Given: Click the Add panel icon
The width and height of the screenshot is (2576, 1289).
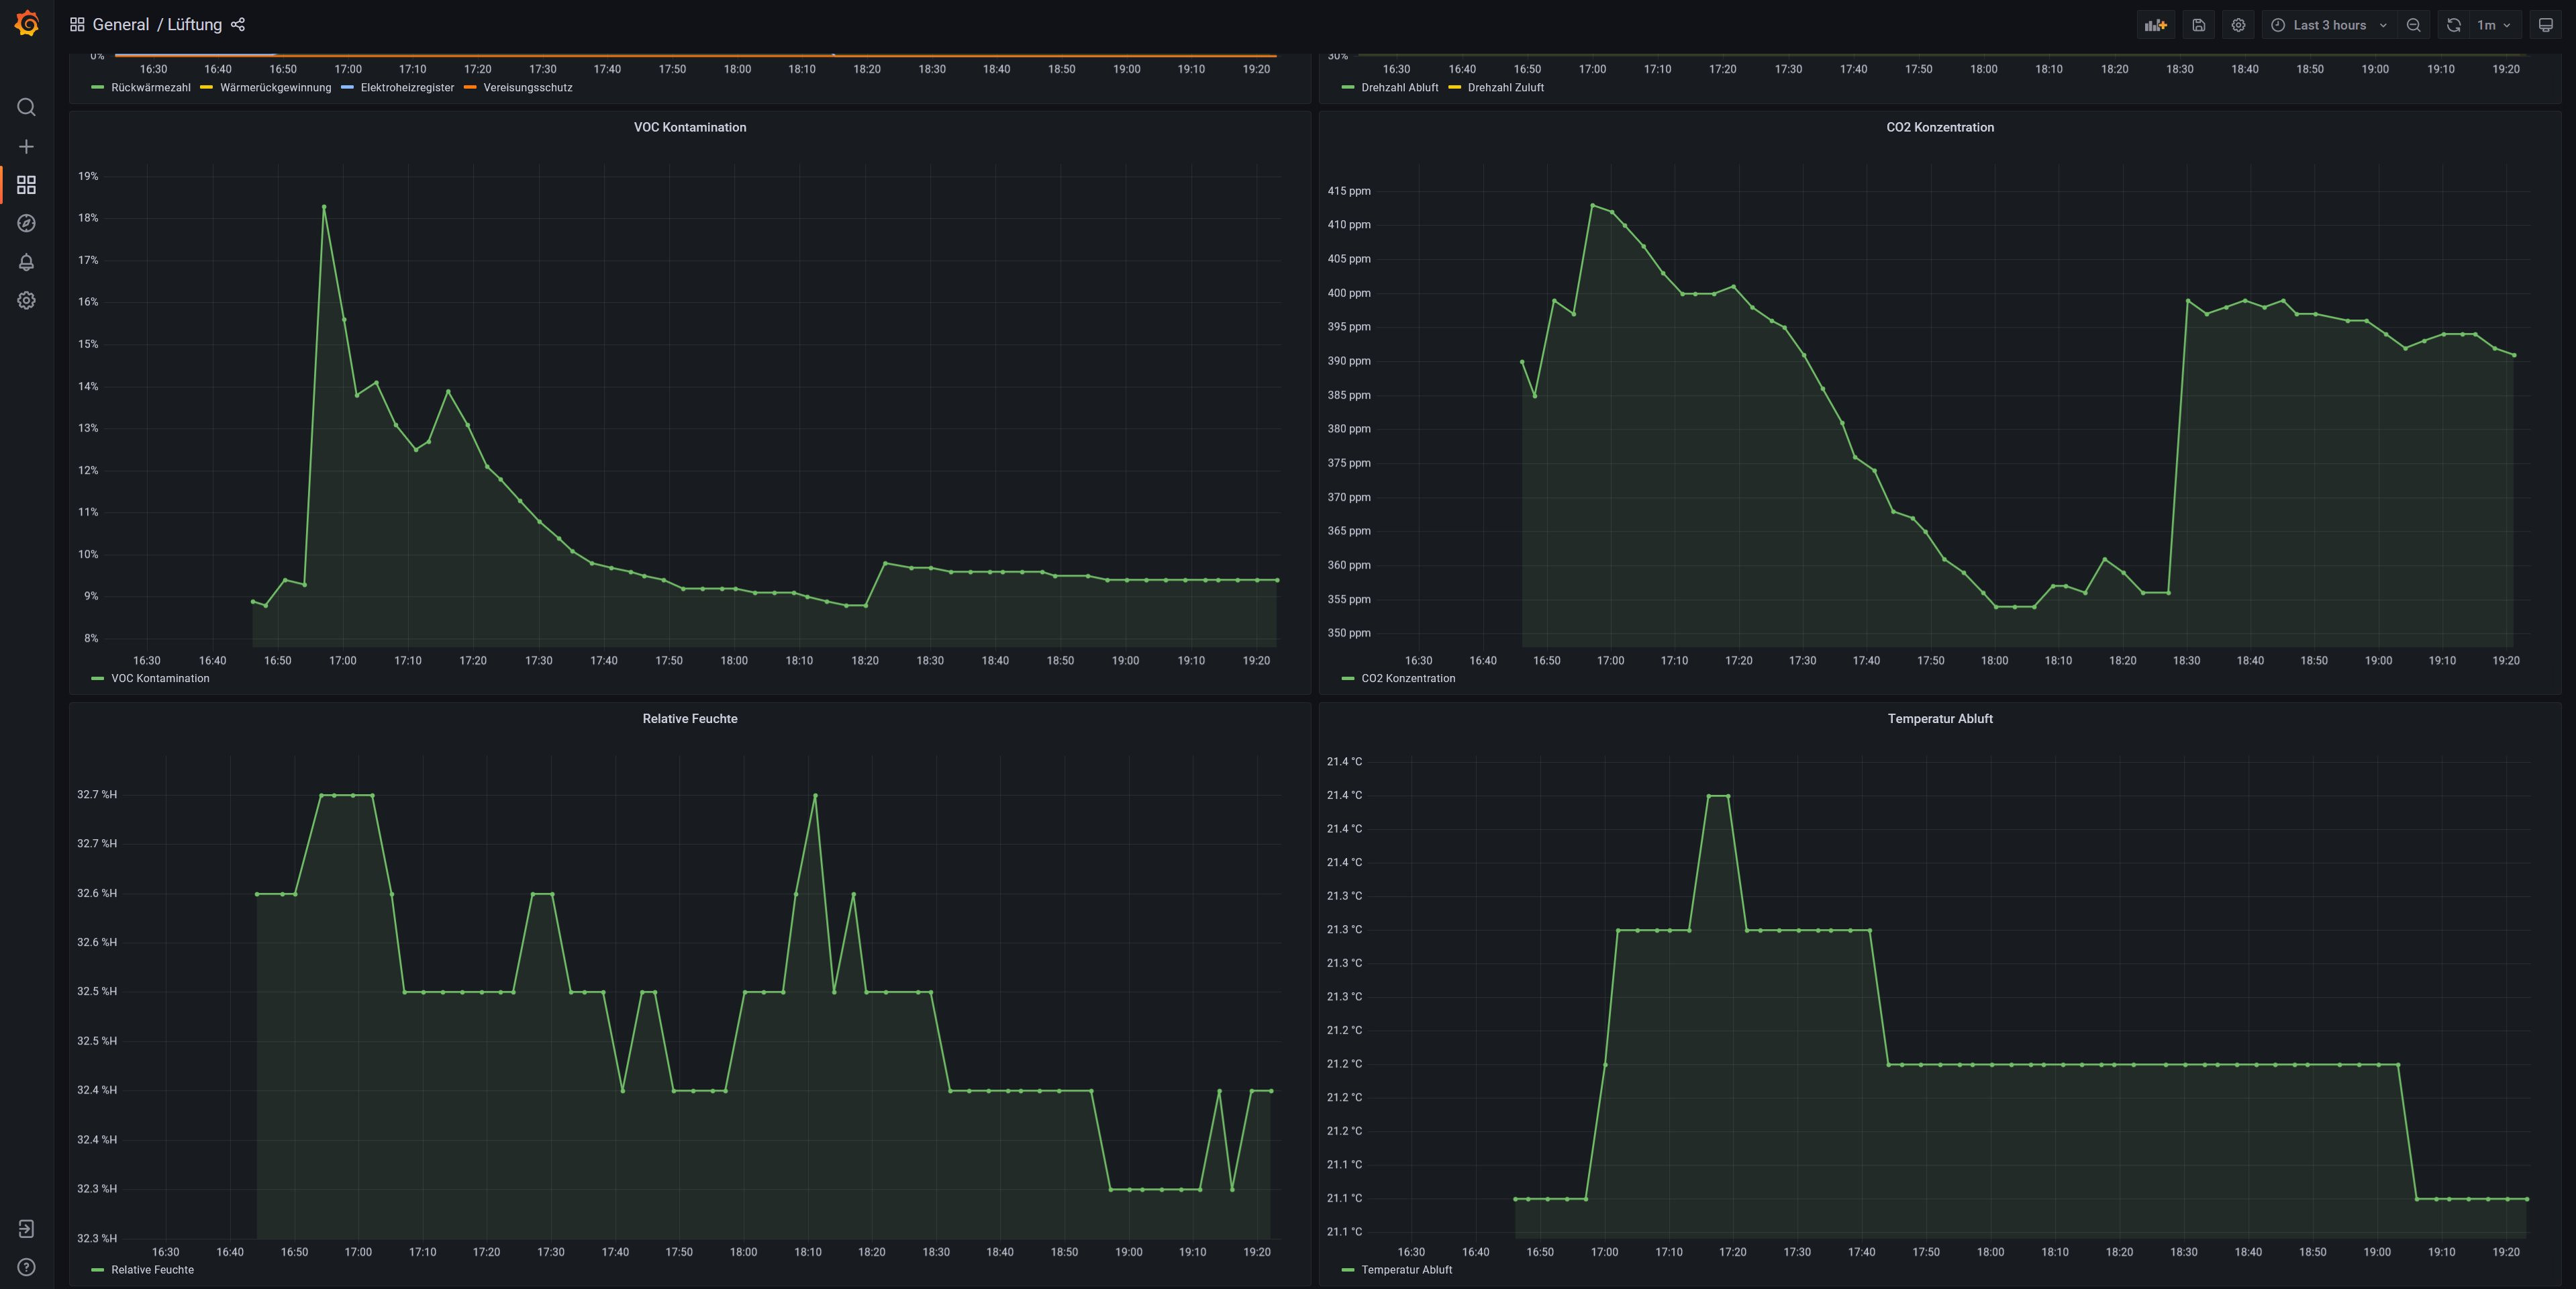Looking at the screenshot, I should click(2155, 25).
